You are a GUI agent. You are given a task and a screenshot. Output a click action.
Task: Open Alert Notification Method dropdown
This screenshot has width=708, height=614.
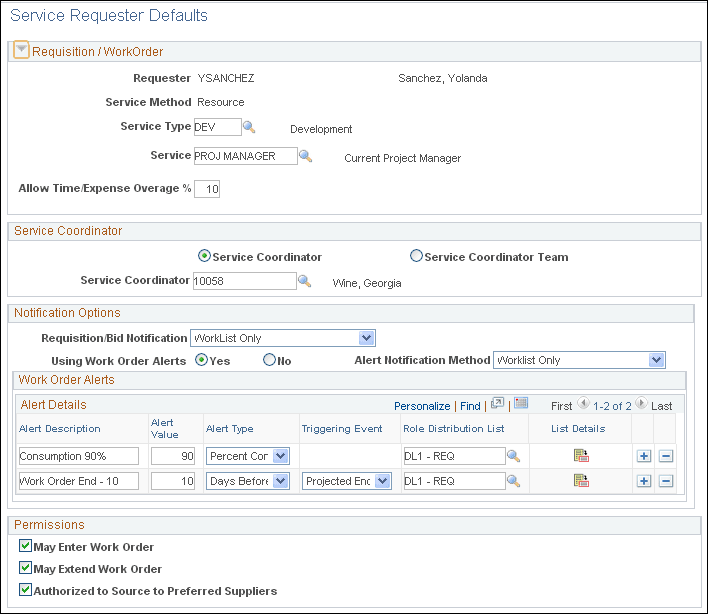pos(579,360)
